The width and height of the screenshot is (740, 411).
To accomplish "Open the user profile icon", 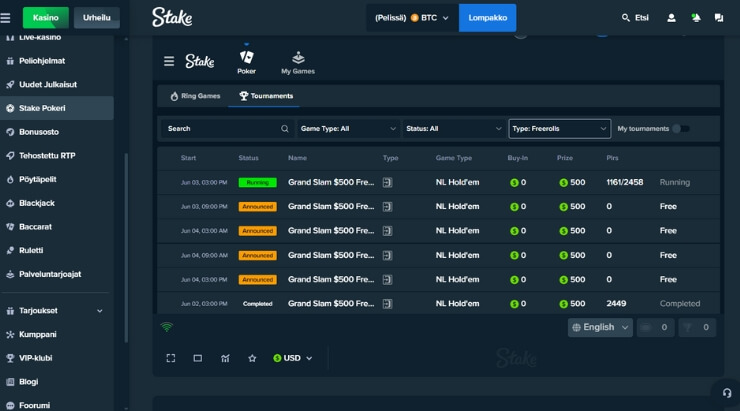I will [x=671, y=18].
